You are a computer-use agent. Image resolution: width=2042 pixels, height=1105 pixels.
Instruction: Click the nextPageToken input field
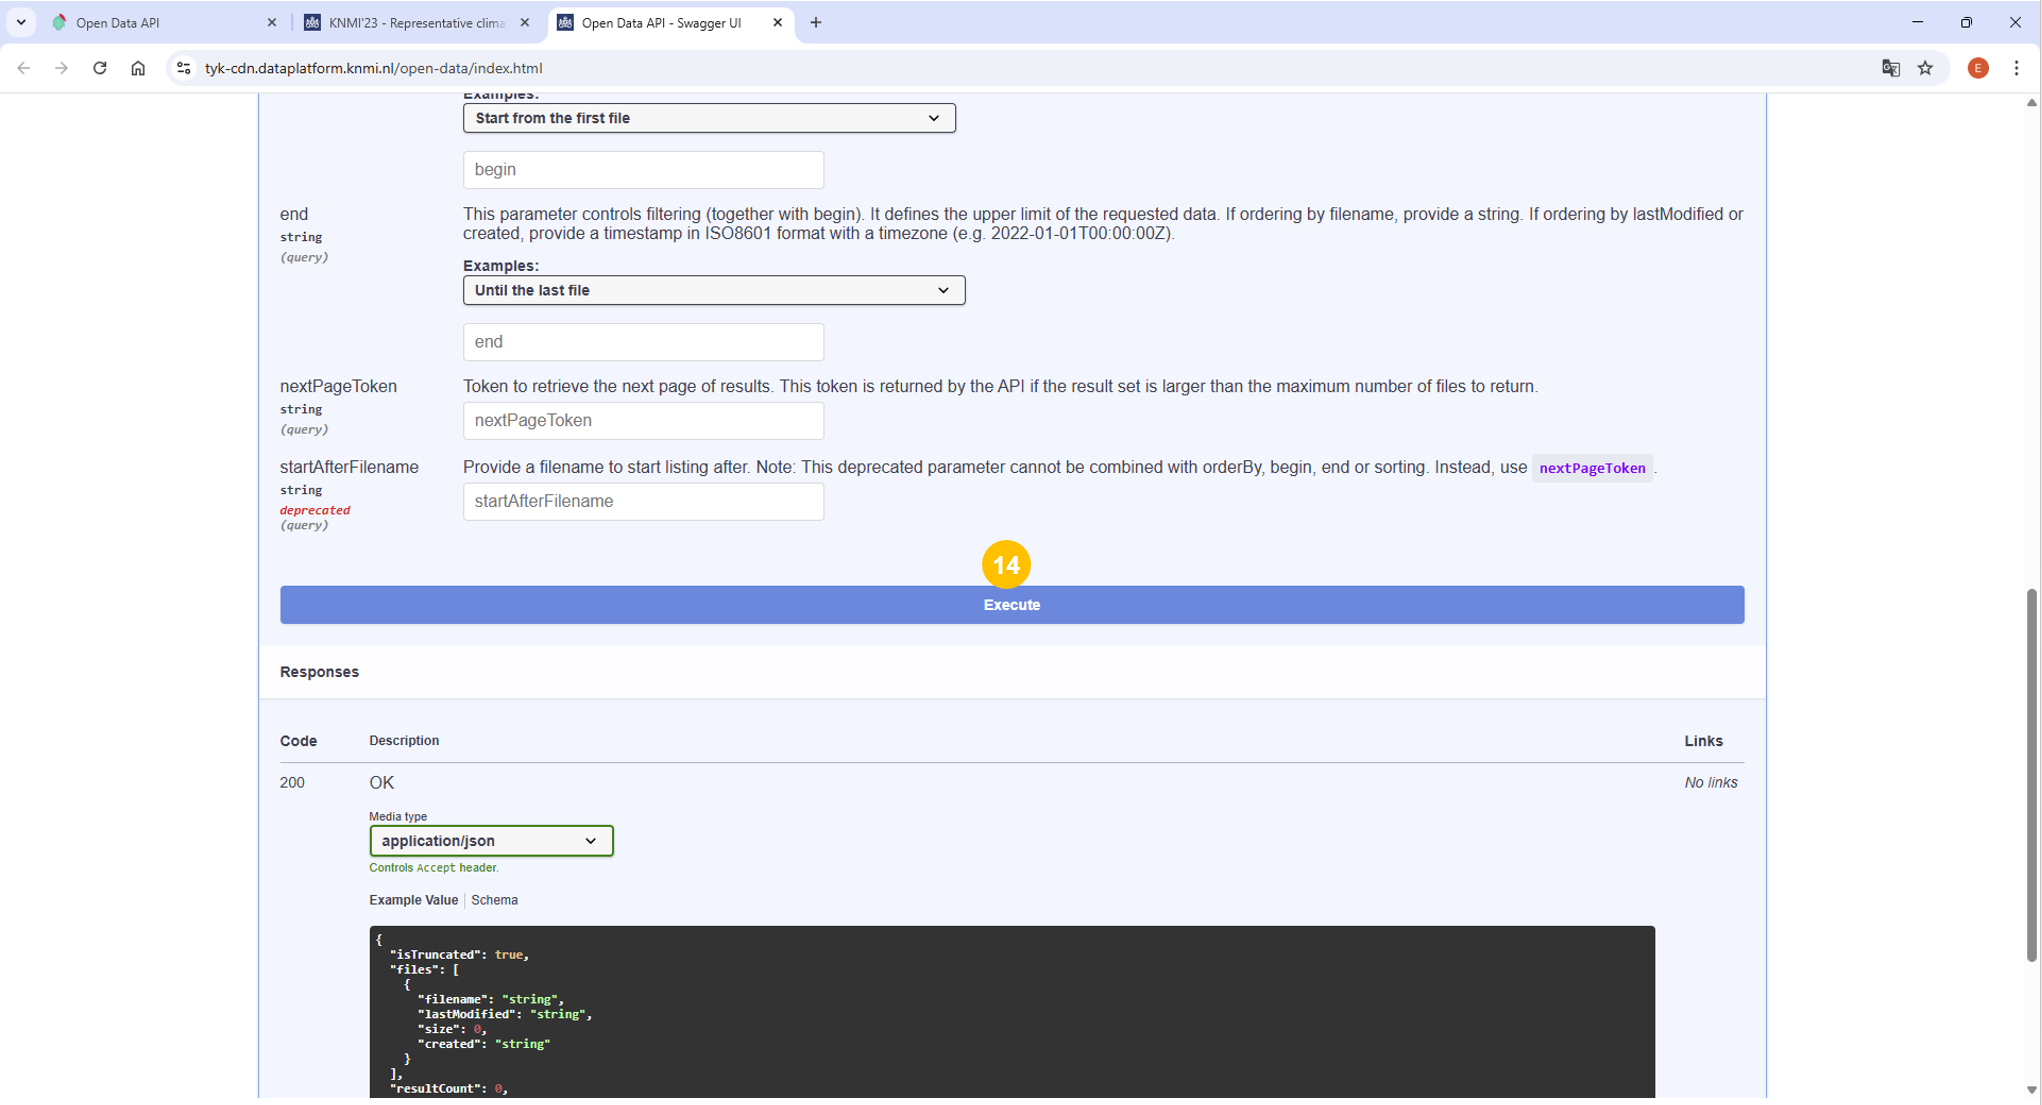tap(643, 421)
